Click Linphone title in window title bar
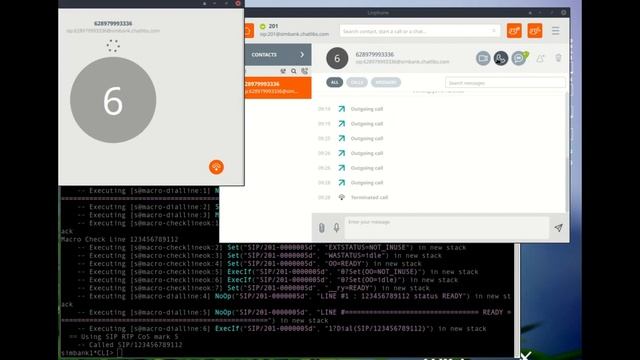 click(x=378, y=13)
